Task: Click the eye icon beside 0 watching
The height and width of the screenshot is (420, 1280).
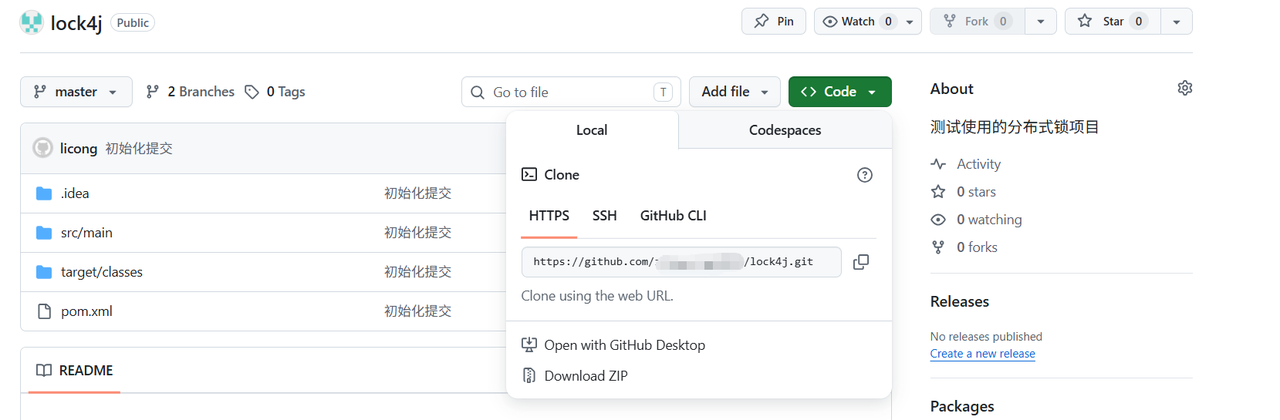Action: [938, 219]
